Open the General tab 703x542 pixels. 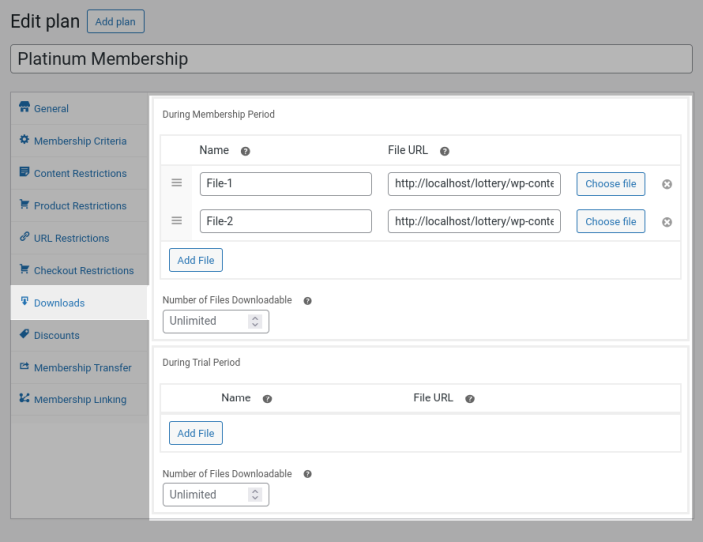coord(51,108)
